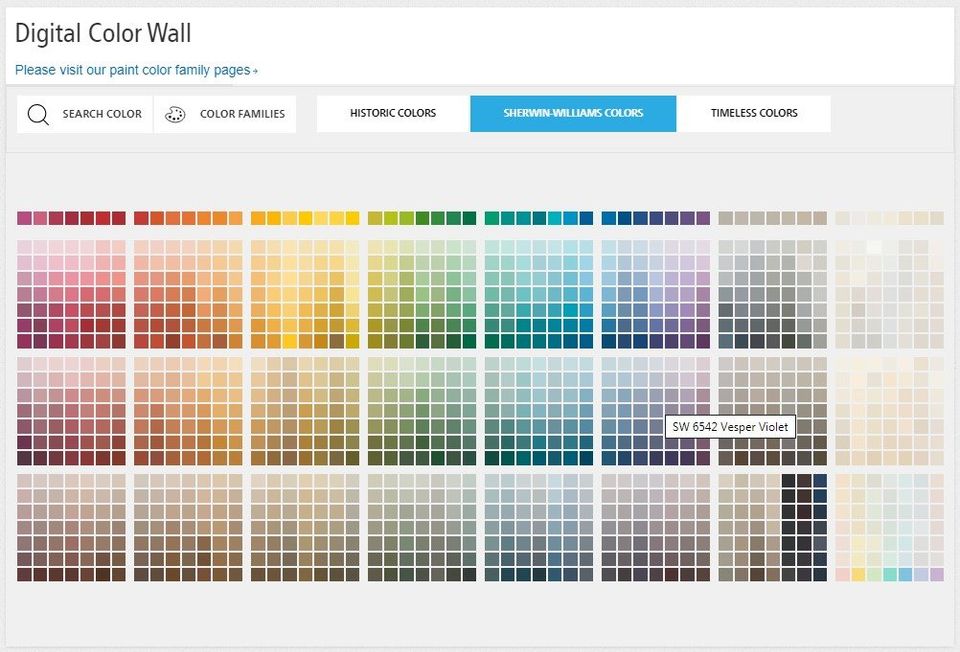This screenshot has width=960, height=652.
Task: Select the lavender purple swatch at the wall's bottom-right corner
Action: pyautogui.click(x=937, y=574)
